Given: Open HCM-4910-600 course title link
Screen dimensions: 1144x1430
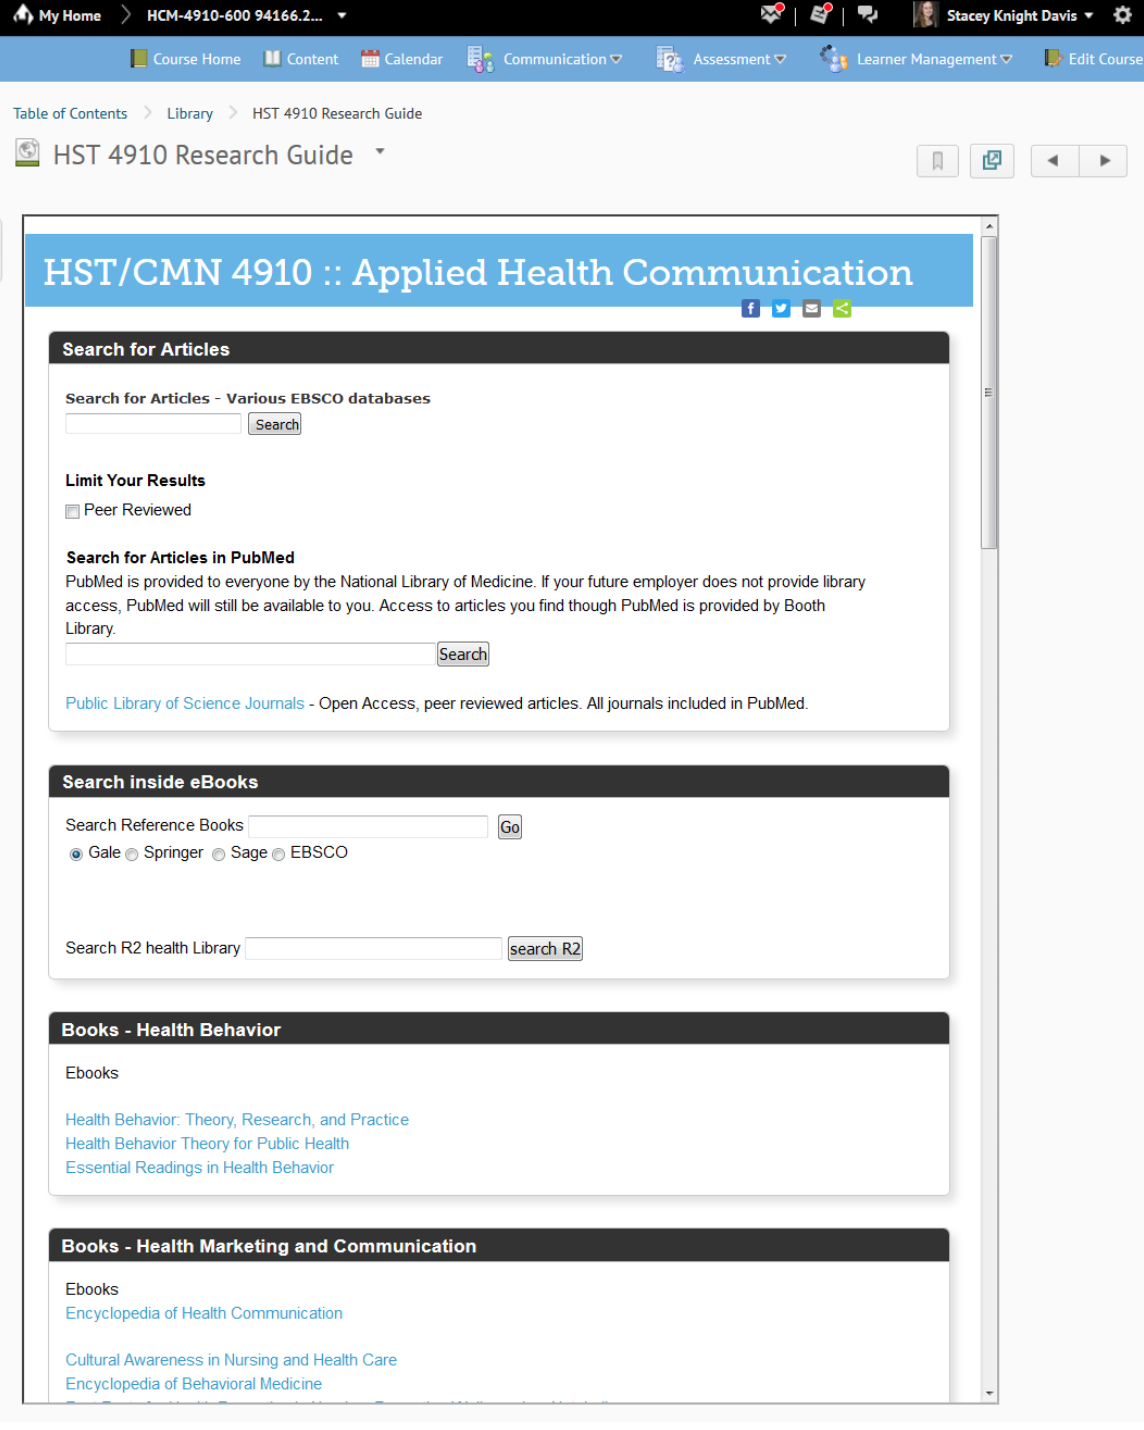Looking at the screenshot, I should pos(234,16).
